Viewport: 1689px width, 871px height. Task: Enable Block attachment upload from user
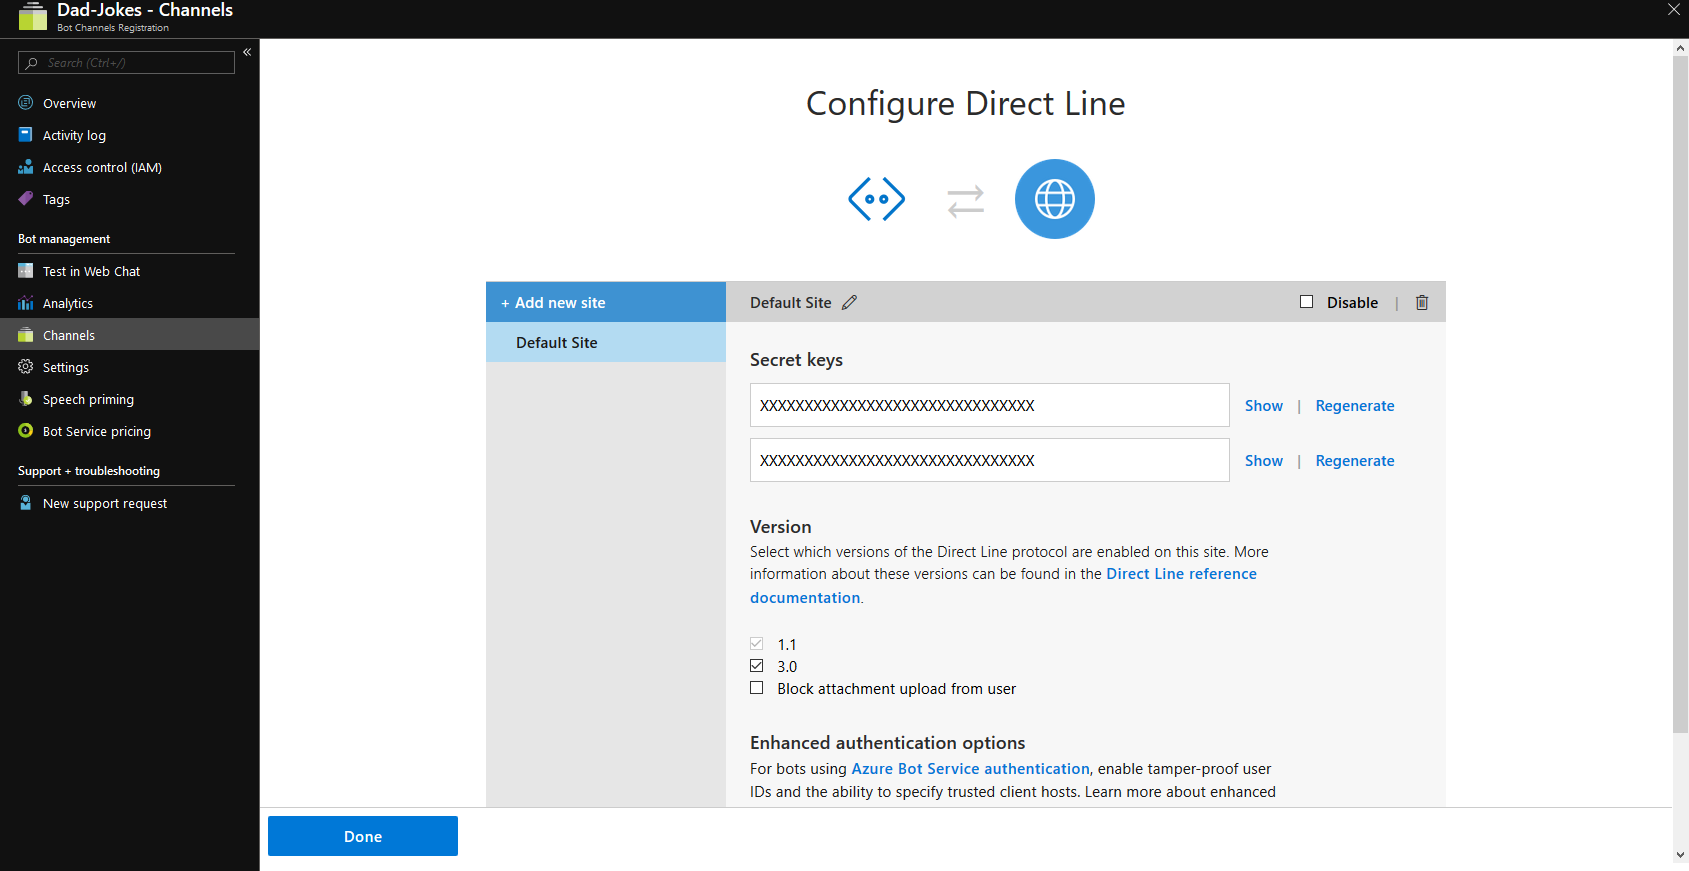757,688
